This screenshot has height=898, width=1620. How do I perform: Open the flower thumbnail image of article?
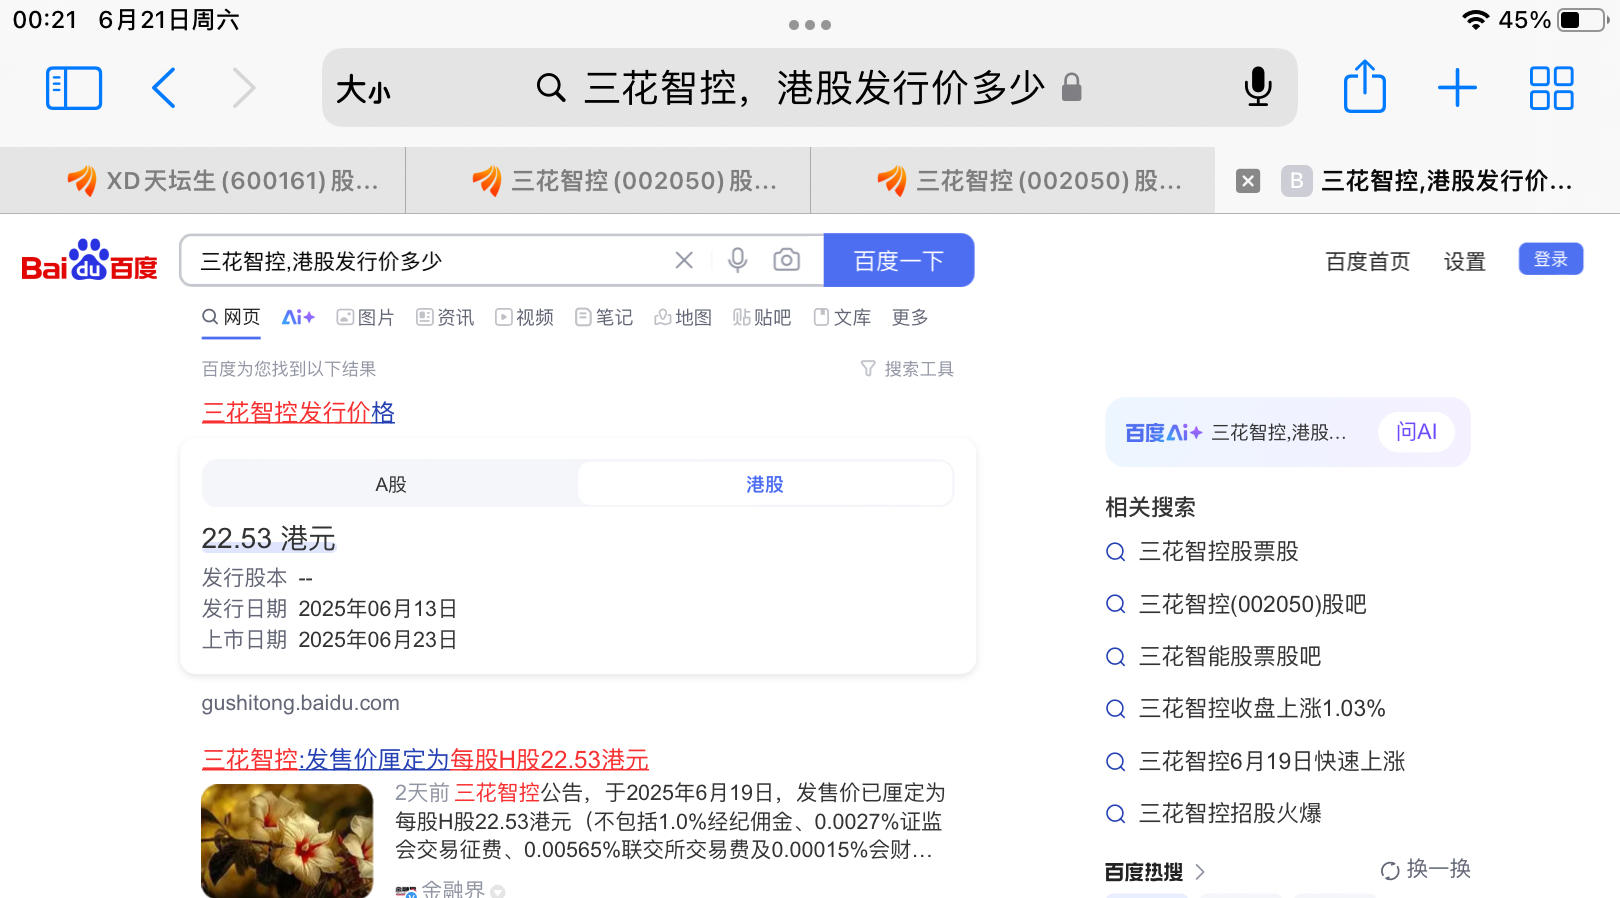coord(287,841)
